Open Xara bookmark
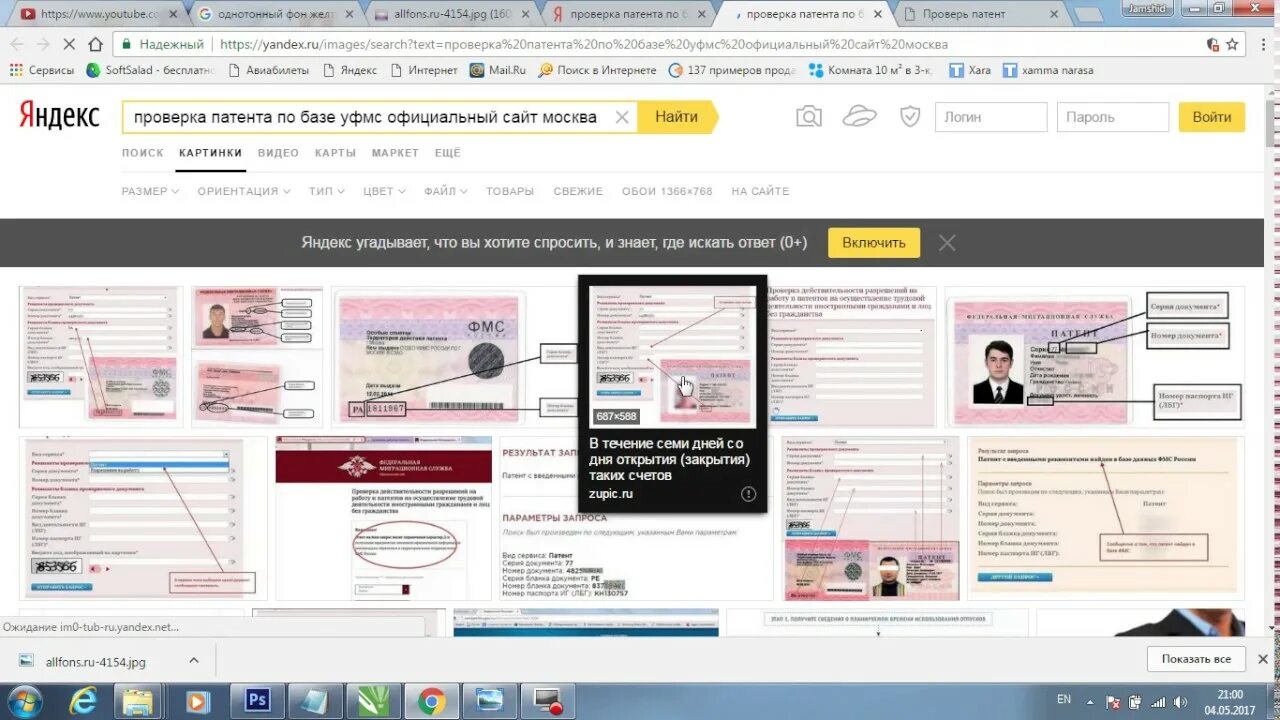 tap(970, 70)
